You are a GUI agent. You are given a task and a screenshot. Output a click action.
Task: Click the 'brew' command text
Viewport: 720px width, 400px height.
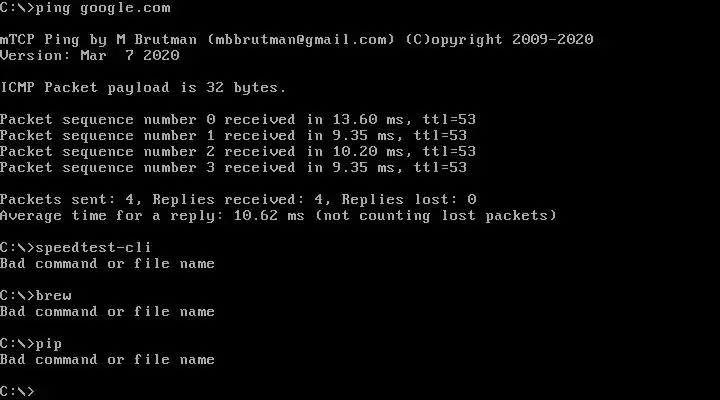coord(54,296)
